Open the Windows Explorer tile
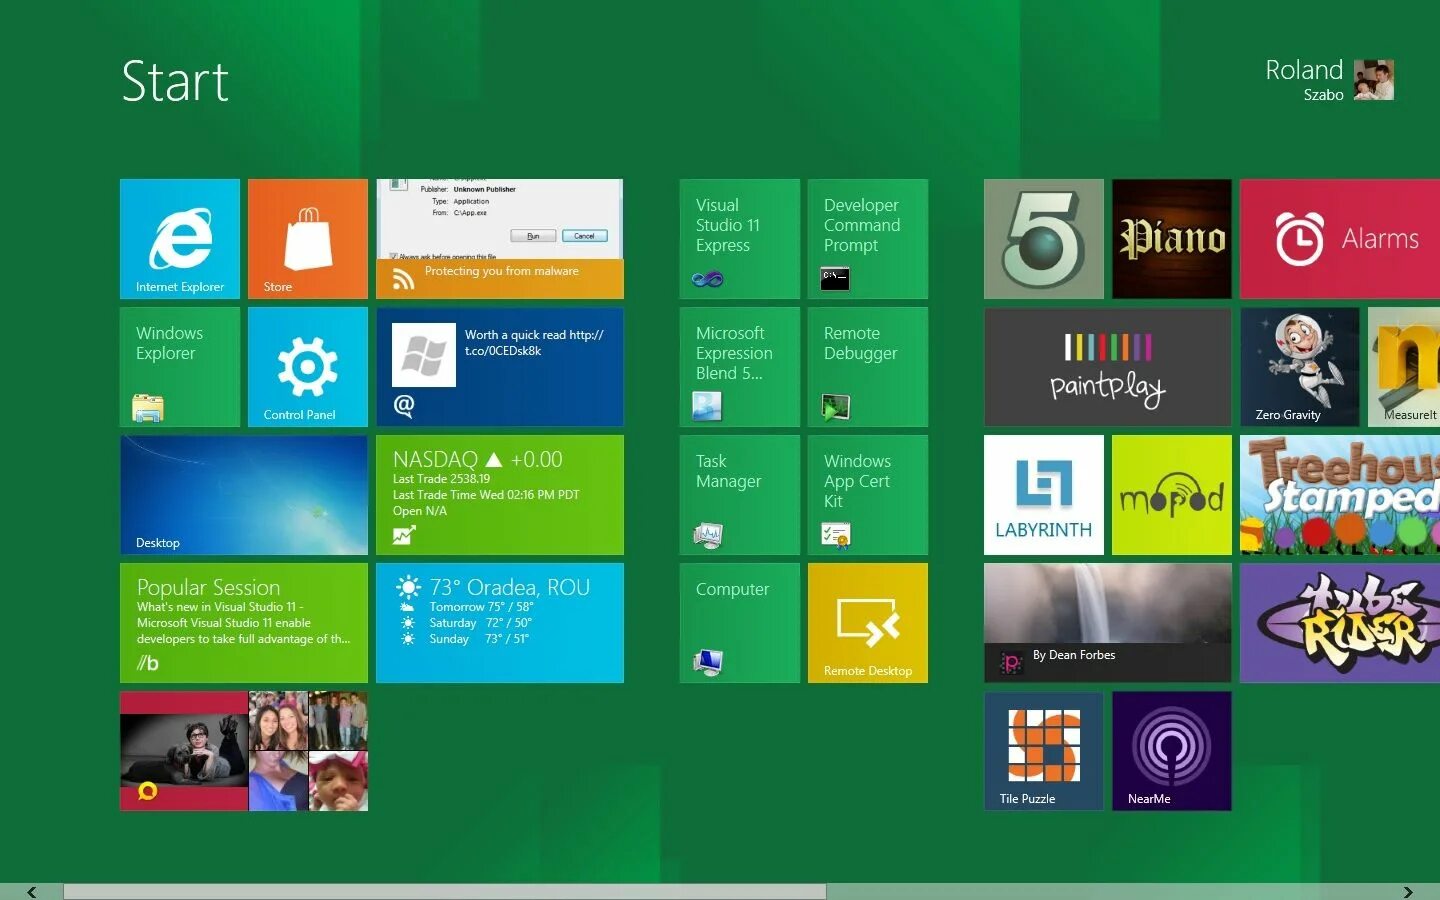Screen dimensions: 1440x900 pos(180,367)
